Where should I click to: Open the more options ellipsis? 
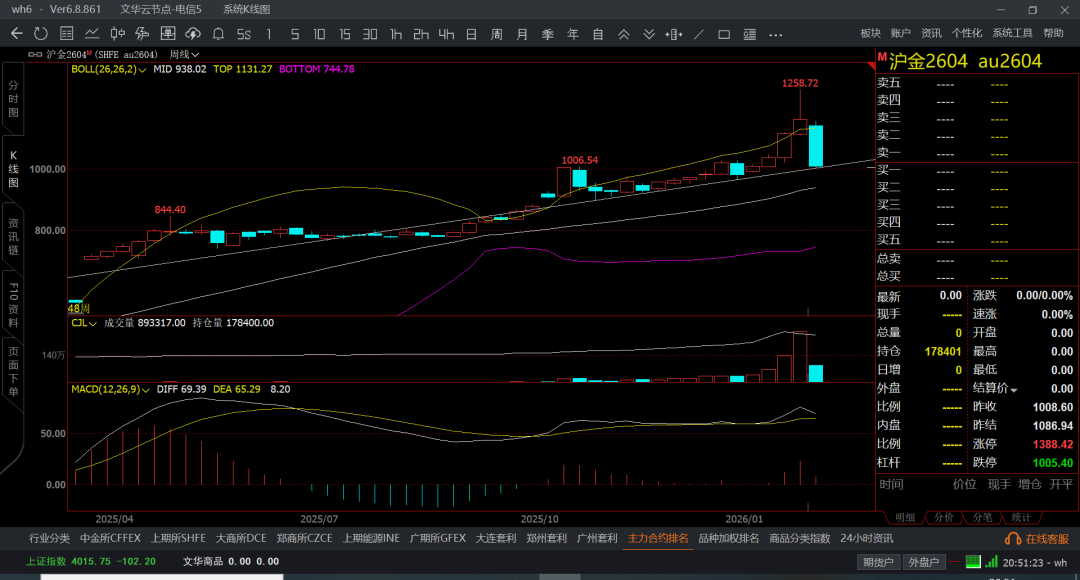click(776, 34)
